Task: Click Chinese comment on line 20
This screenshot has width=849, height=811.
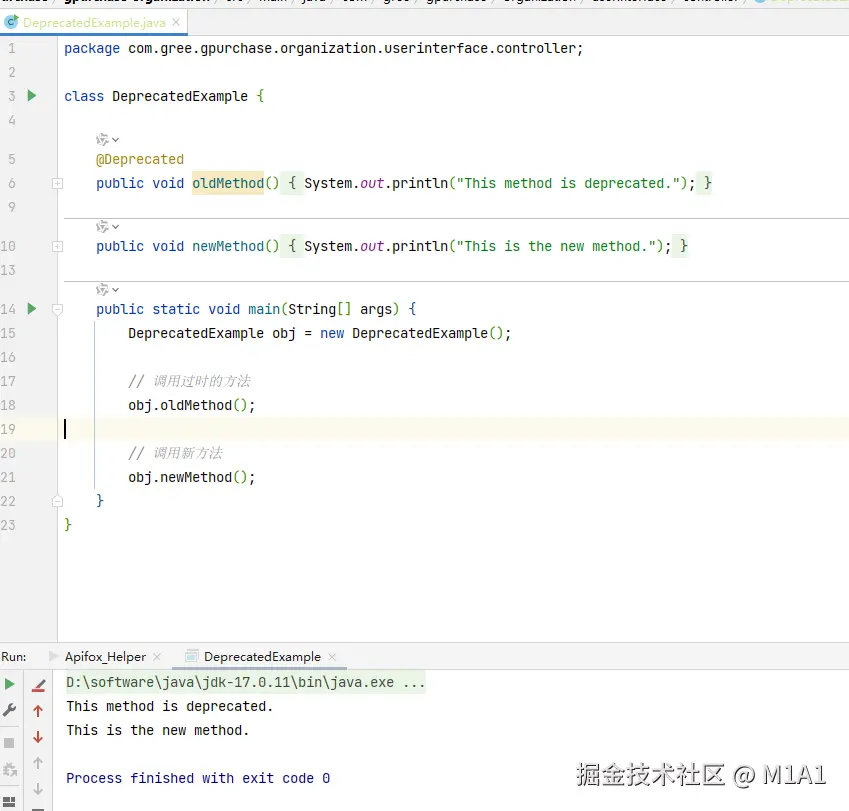Action: click(x=175, y=453)
